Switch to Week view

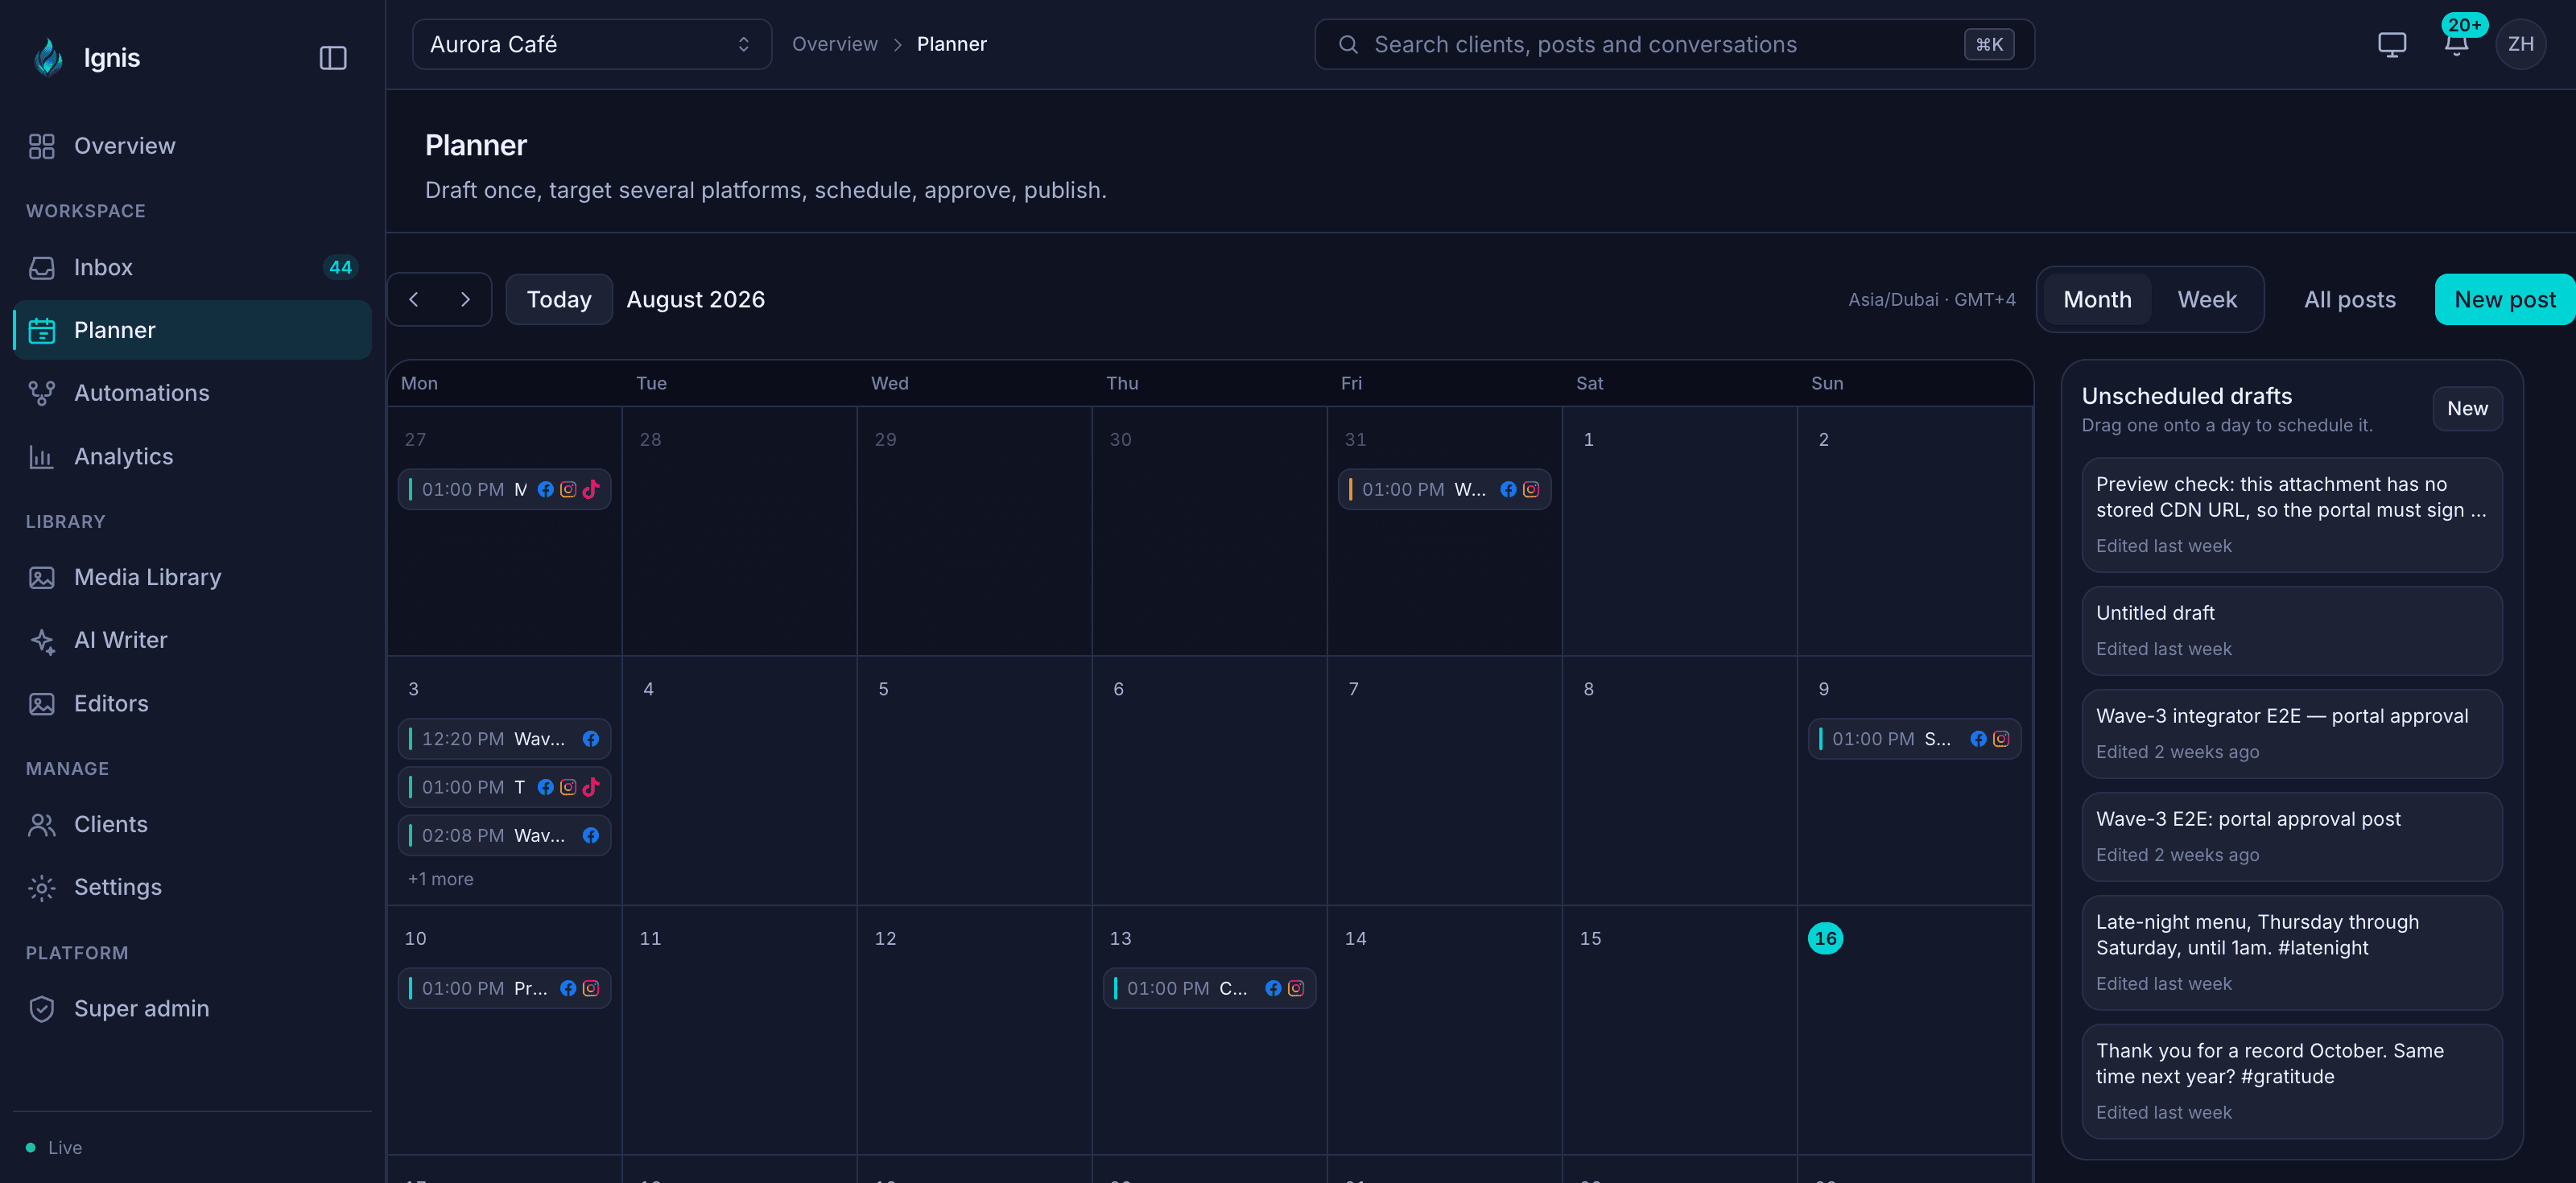click(x=2207, y=299)
